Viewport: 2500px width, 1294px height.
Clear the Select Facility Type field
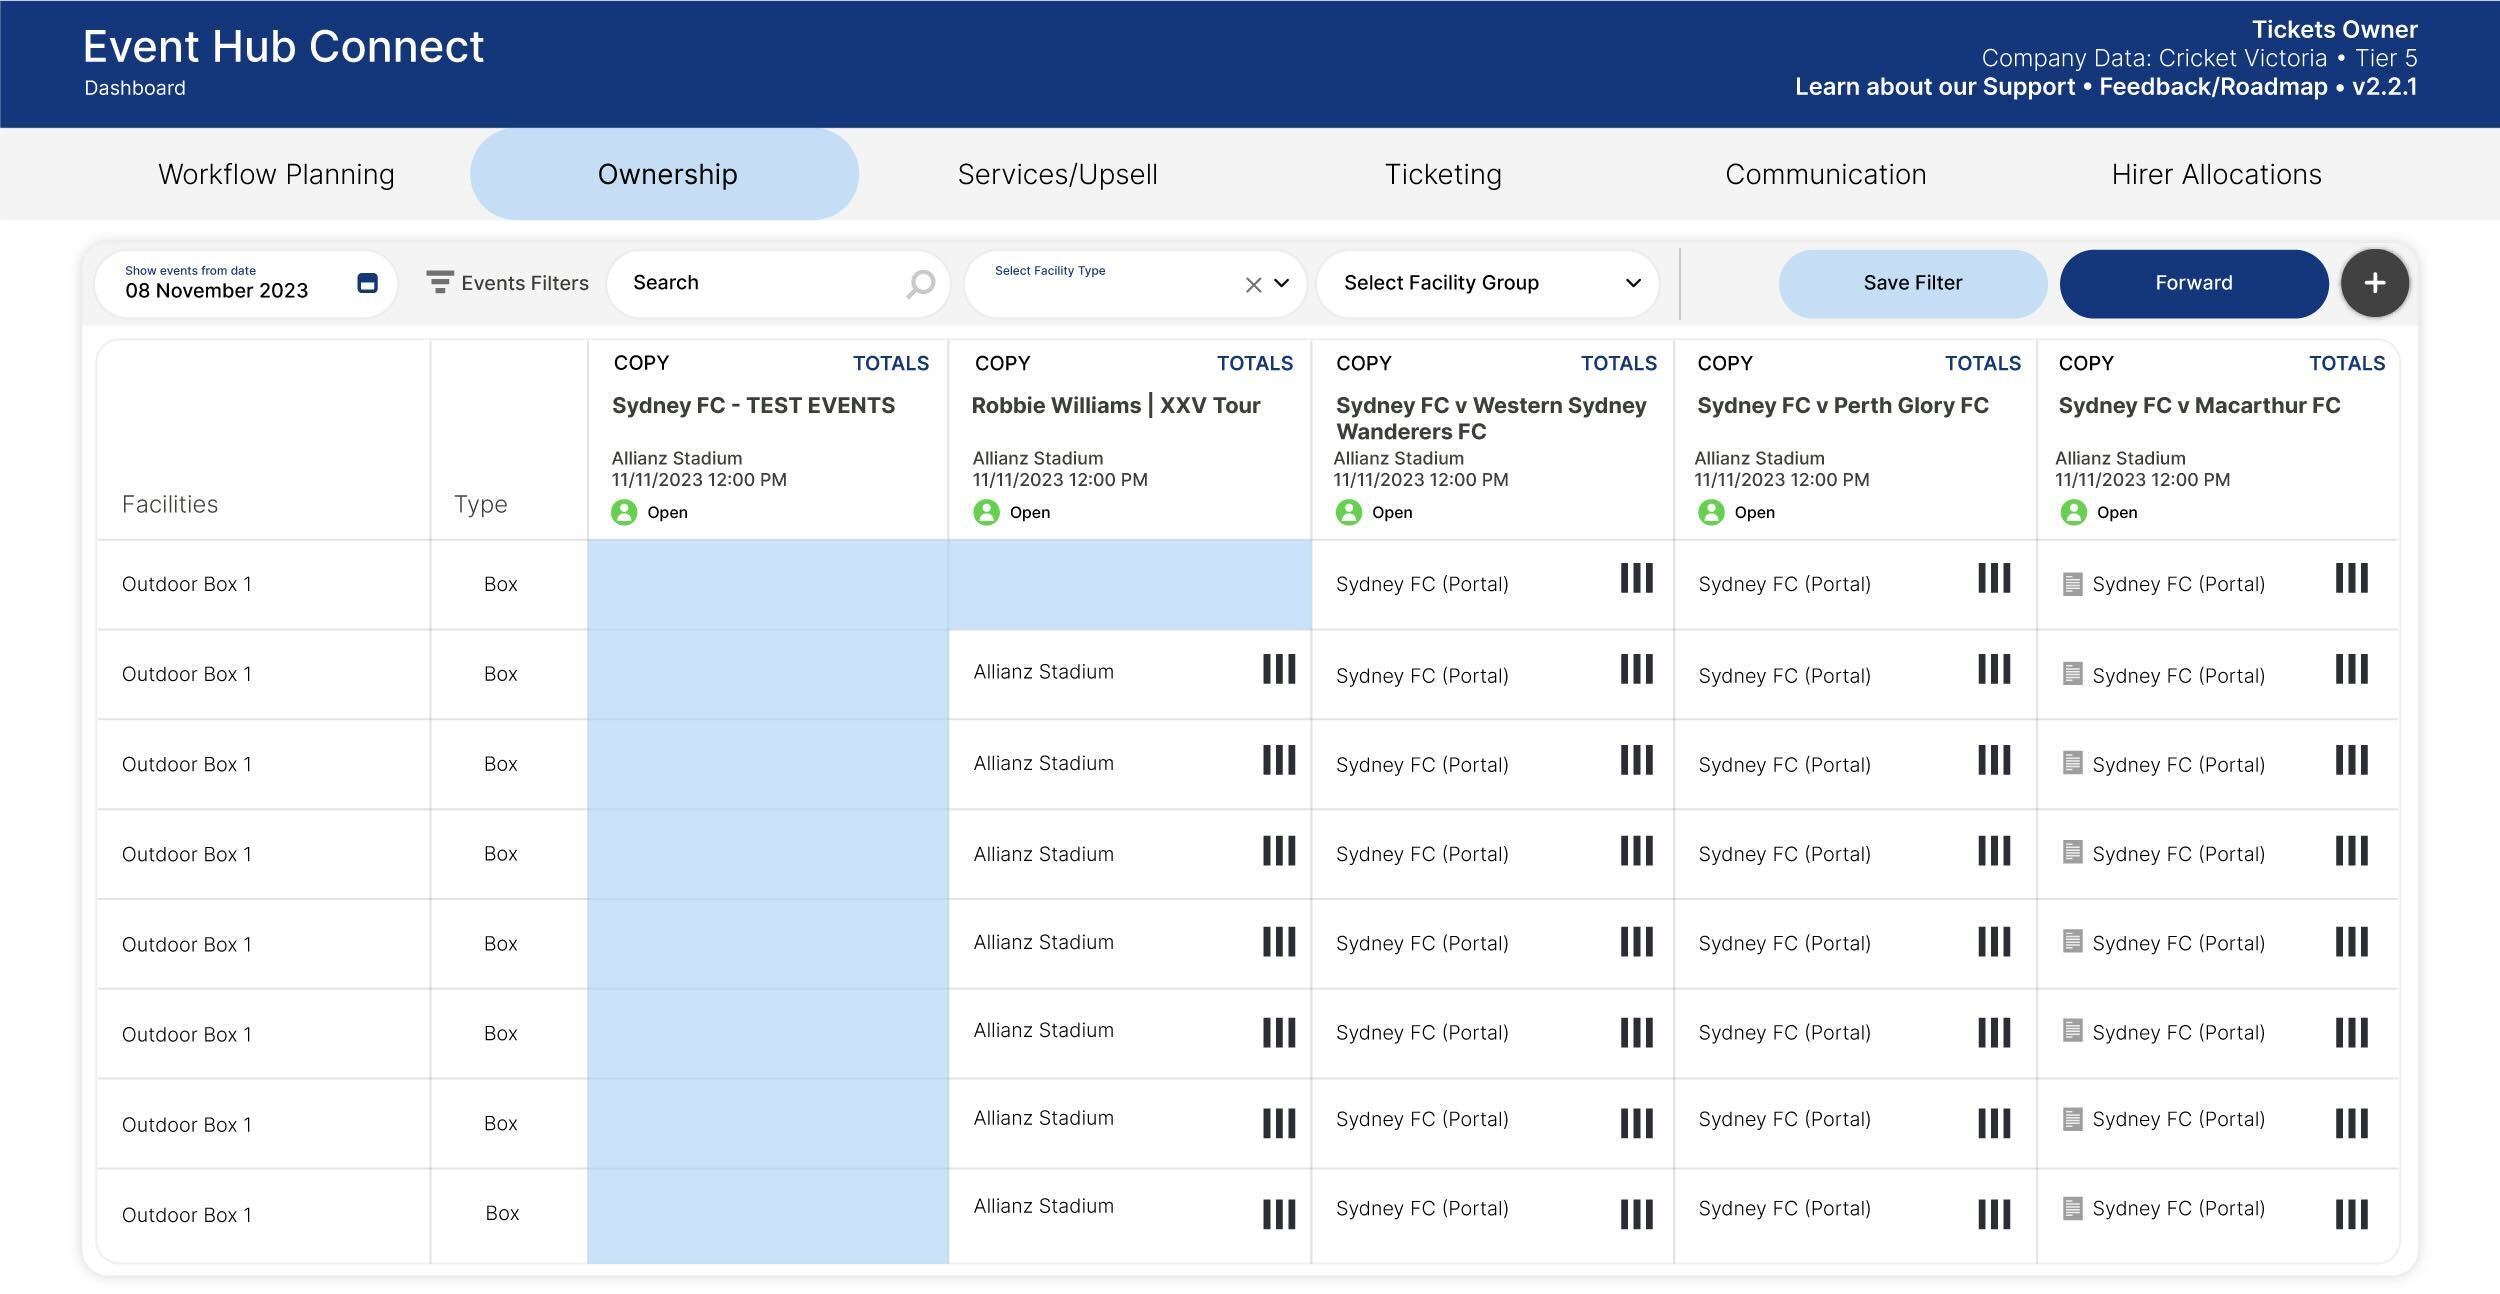point(1253,285)
